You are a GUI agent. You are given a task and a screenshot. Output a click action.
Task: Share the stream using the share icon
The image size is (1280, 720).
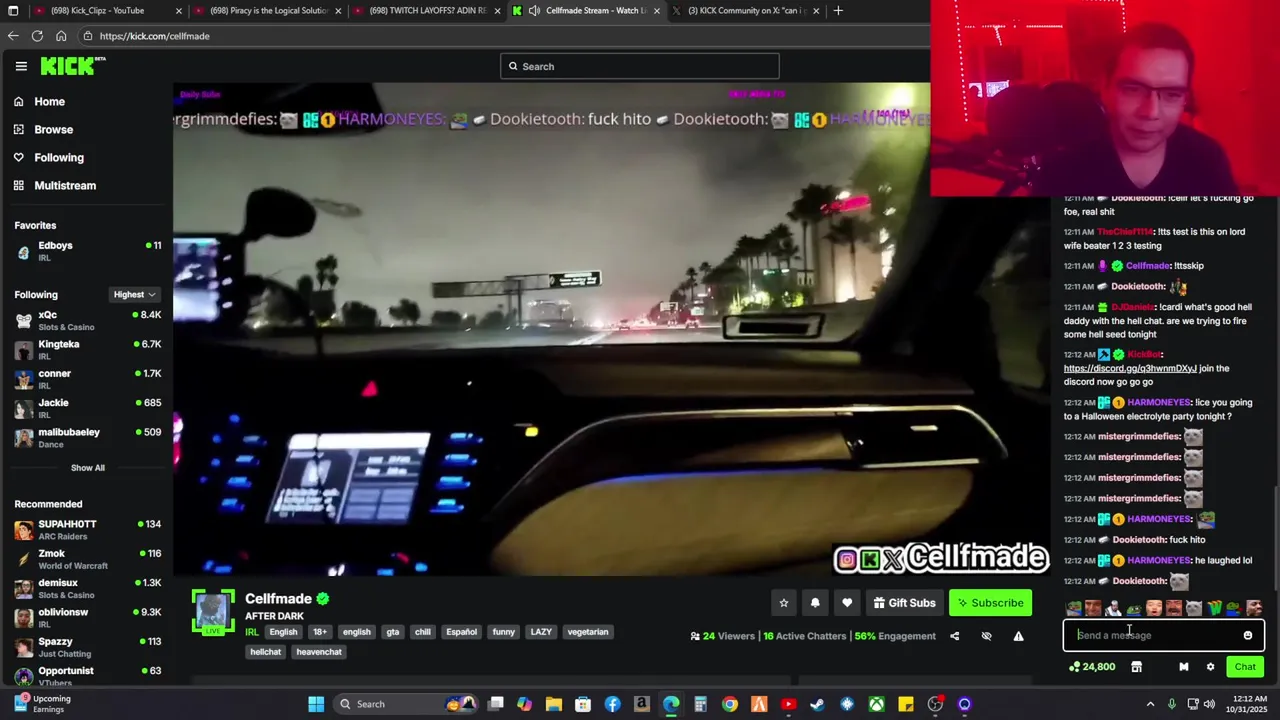954,636
